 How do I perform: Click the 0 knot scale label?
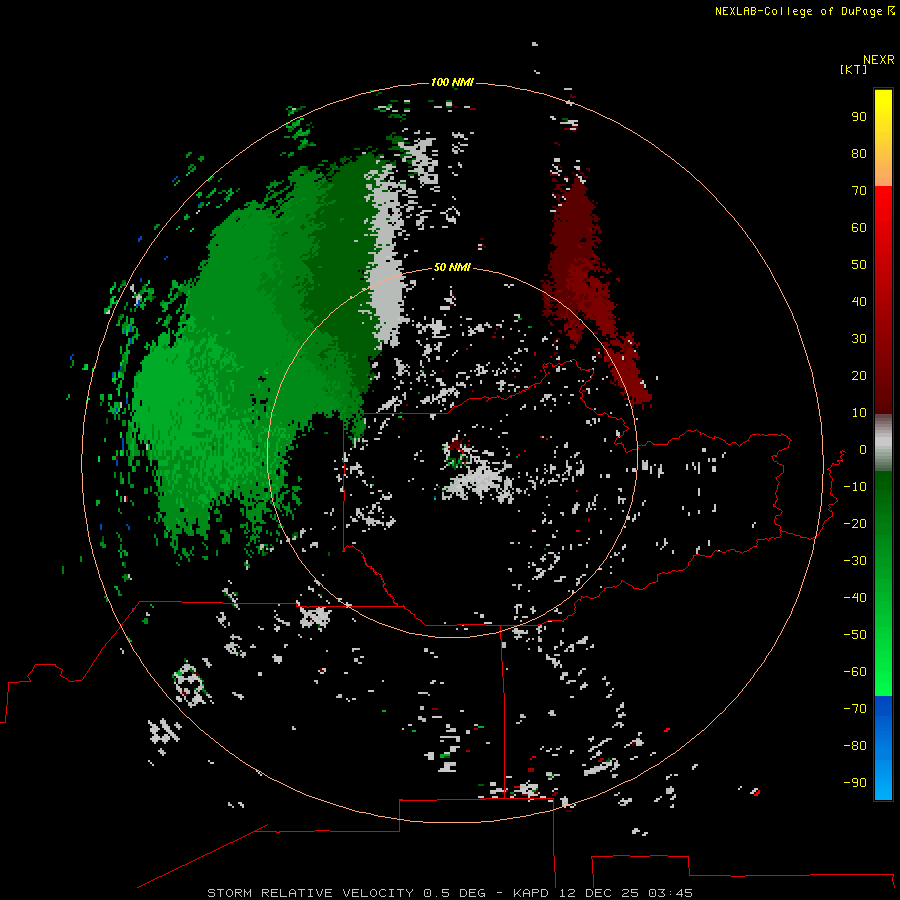click(x=863, y=449)
